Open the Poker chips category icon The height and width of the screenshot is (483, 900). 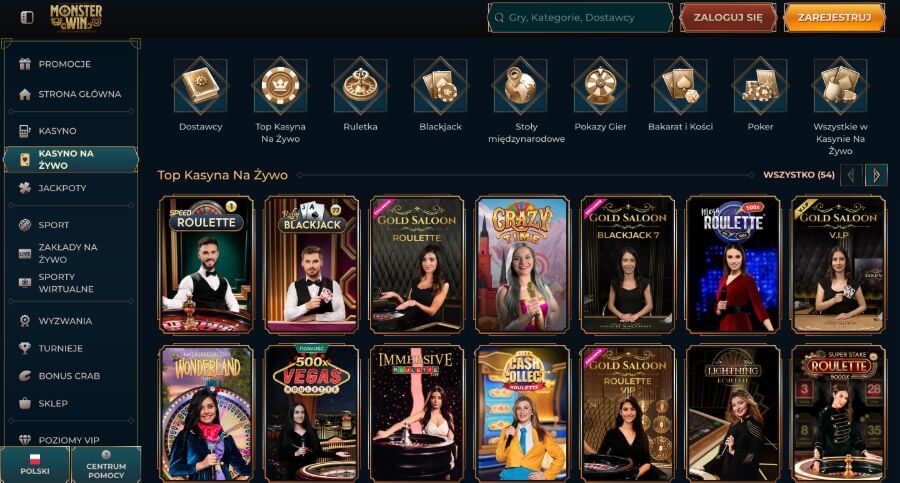click(761, 86)
